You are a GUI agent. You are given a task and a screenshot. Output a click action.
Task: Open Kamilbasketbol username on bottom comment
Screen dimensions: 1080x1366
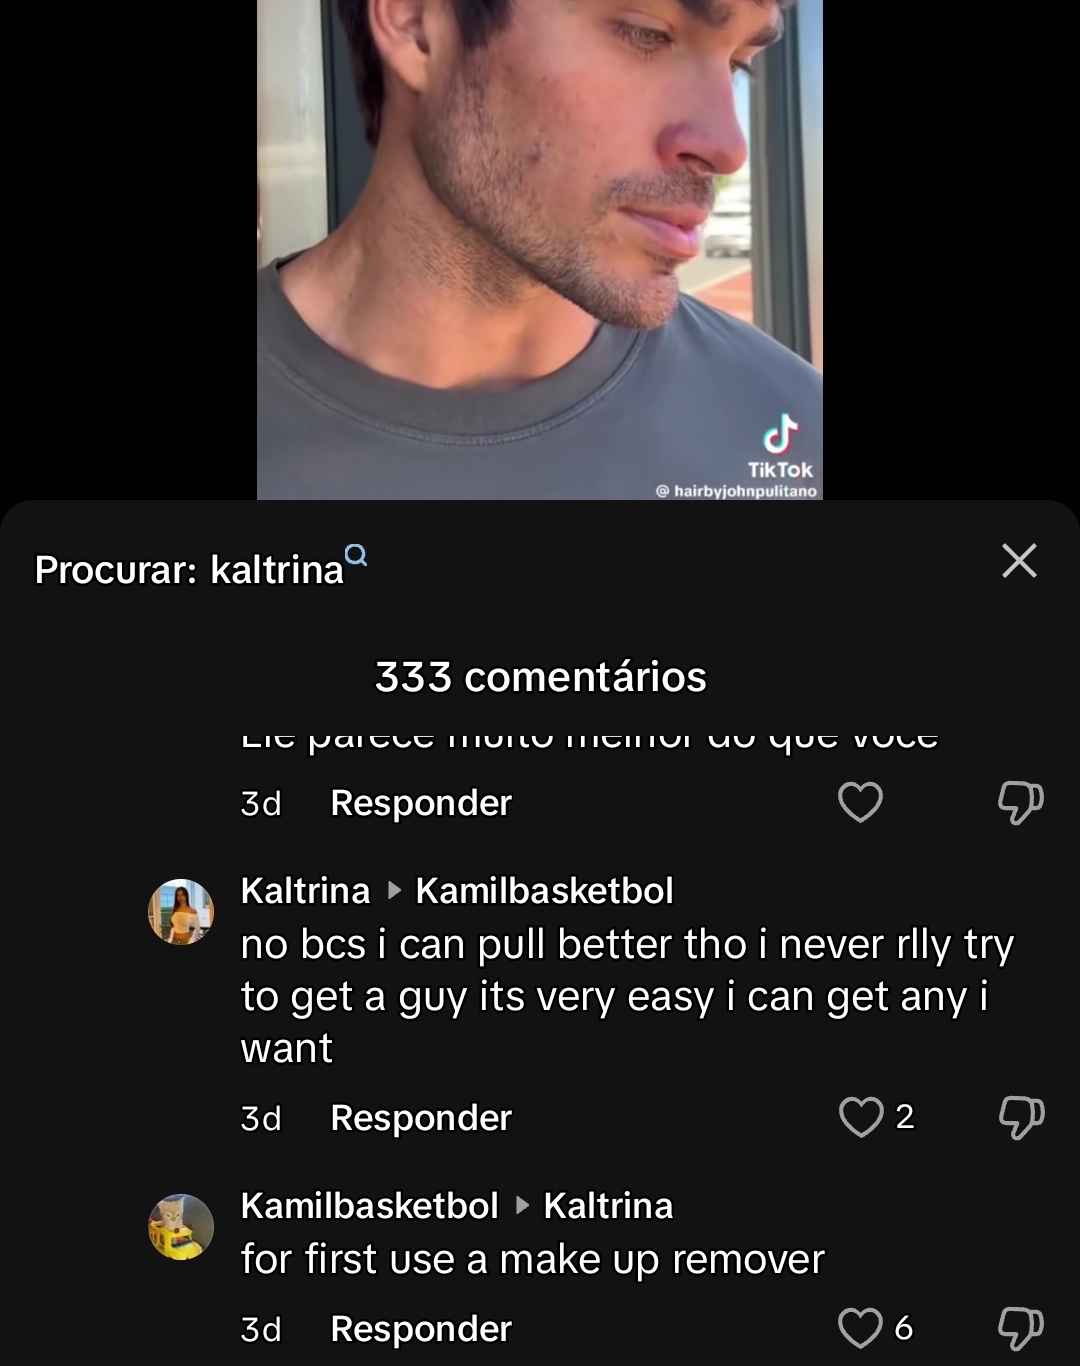coord(369,1206)
